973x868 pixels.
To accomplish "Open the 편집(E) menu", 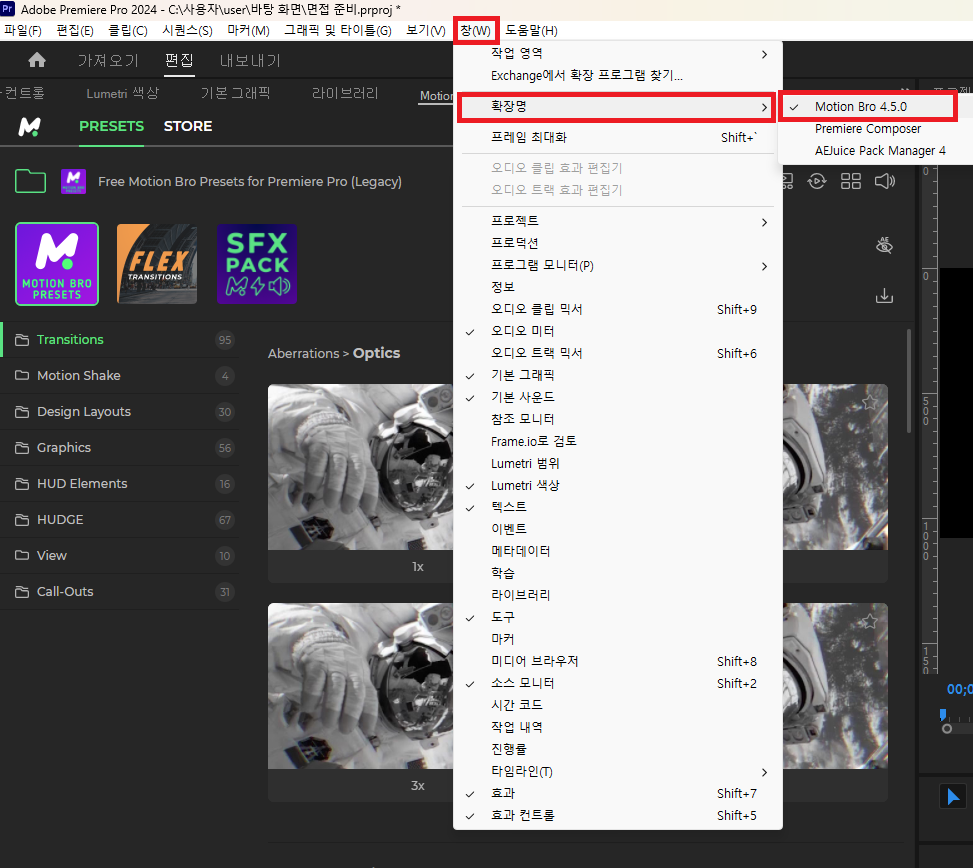I will pyautogui.click(x=75, y=30).
